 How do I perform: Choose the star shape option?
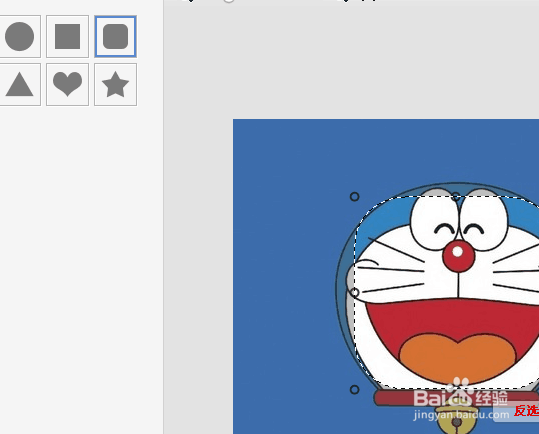[x=116, y=85]
